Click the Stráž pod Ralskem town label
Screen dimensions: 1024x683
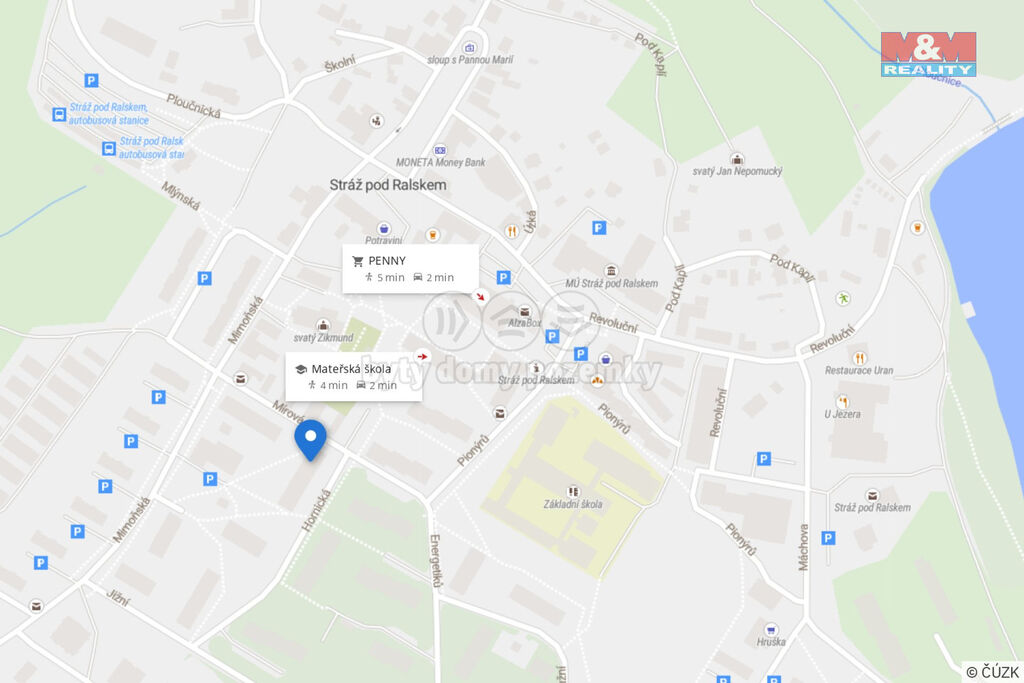pyautogui.click(x=388, y=185)
